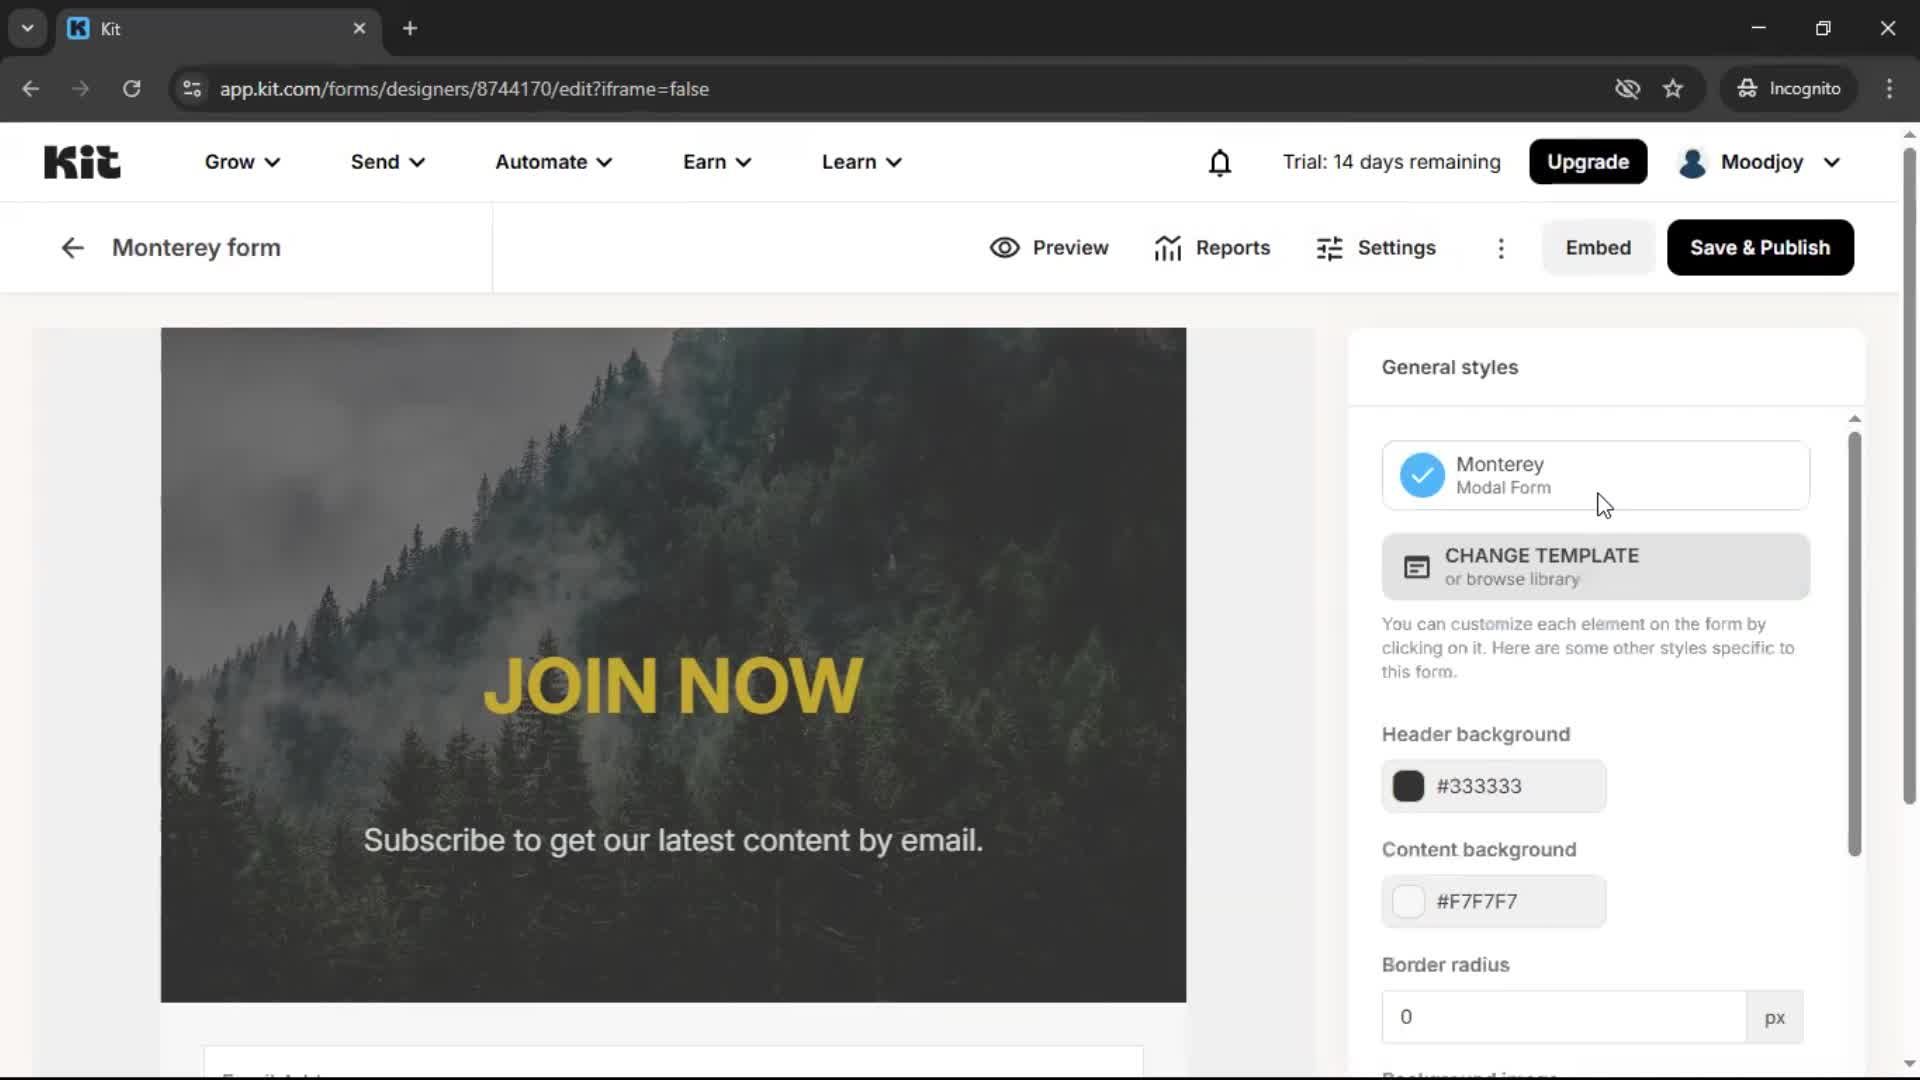Open the #333333 header background color swatch
Image resolution: width=1920 pixels, height=1080 pixels.
tap(1409, 786)
